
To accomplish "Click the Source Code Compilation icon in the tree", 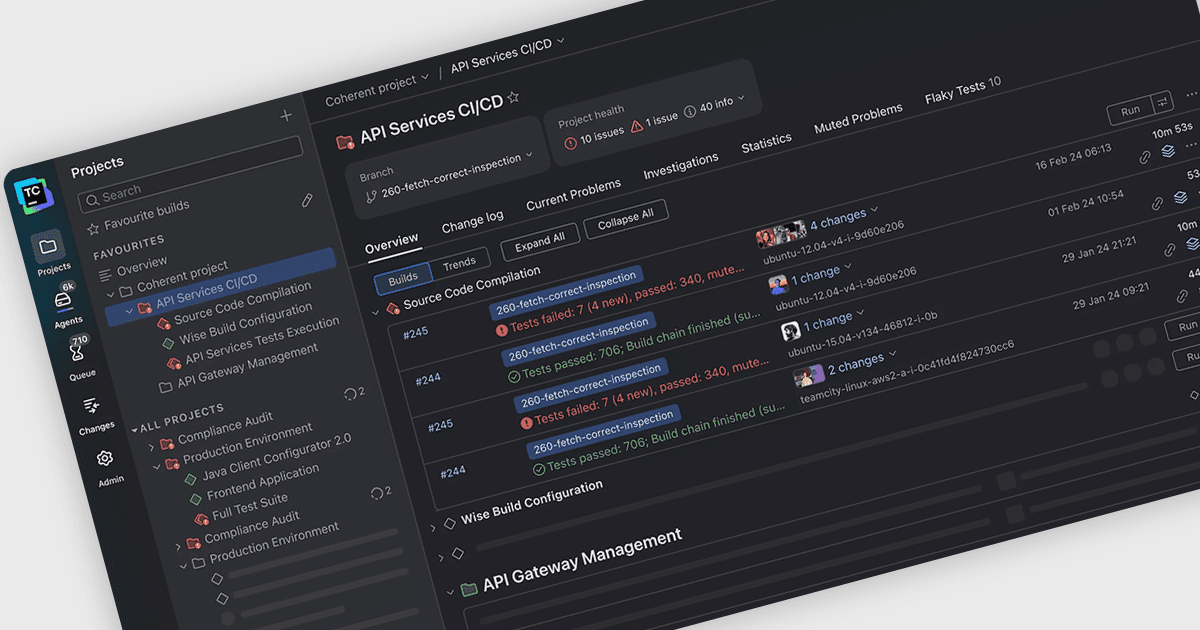I will coord(163,323).
